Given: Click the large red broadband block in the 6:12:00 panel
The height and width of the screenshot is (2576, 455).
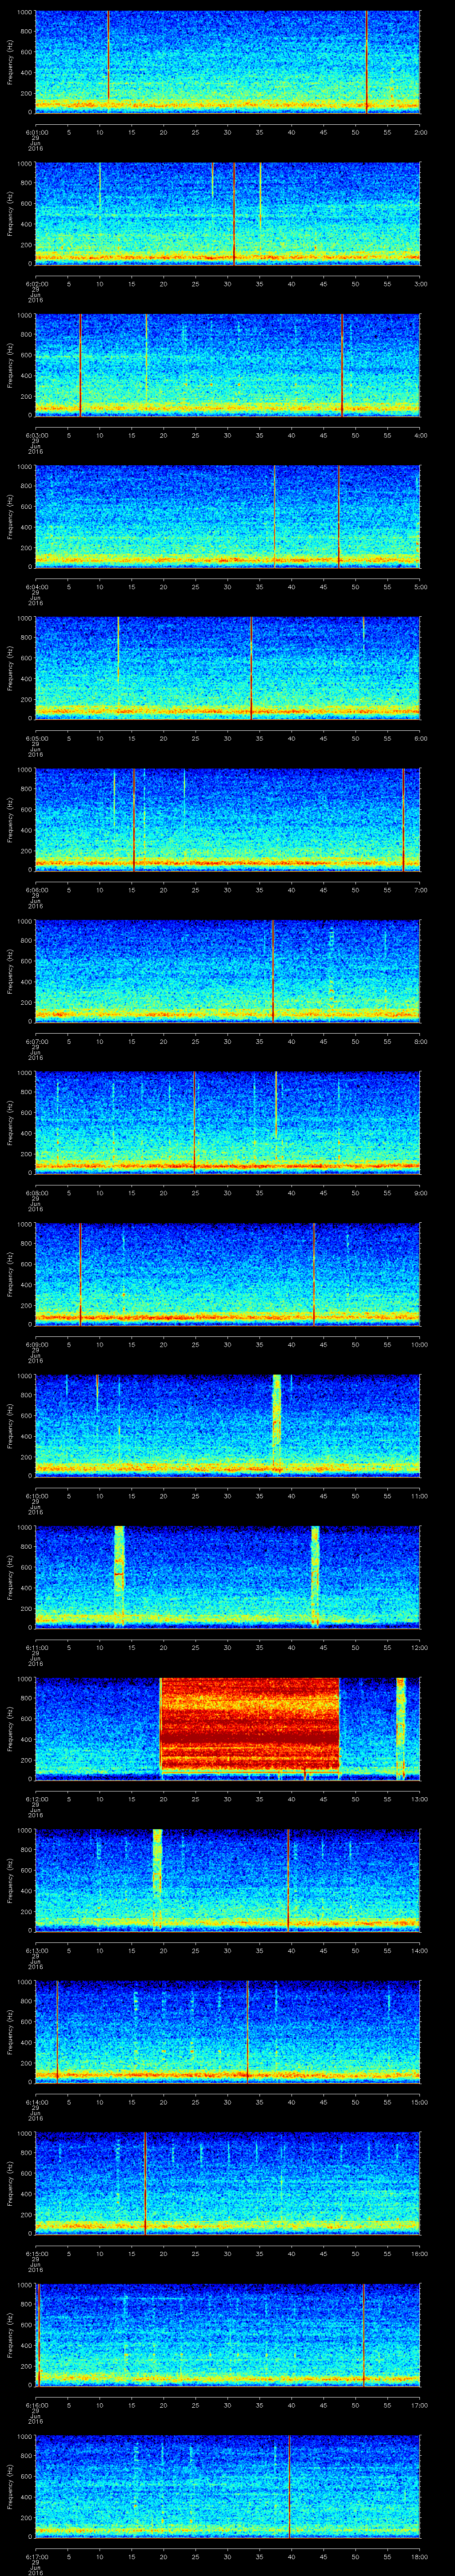Looking at the screenshot, I should [250, 1724].
